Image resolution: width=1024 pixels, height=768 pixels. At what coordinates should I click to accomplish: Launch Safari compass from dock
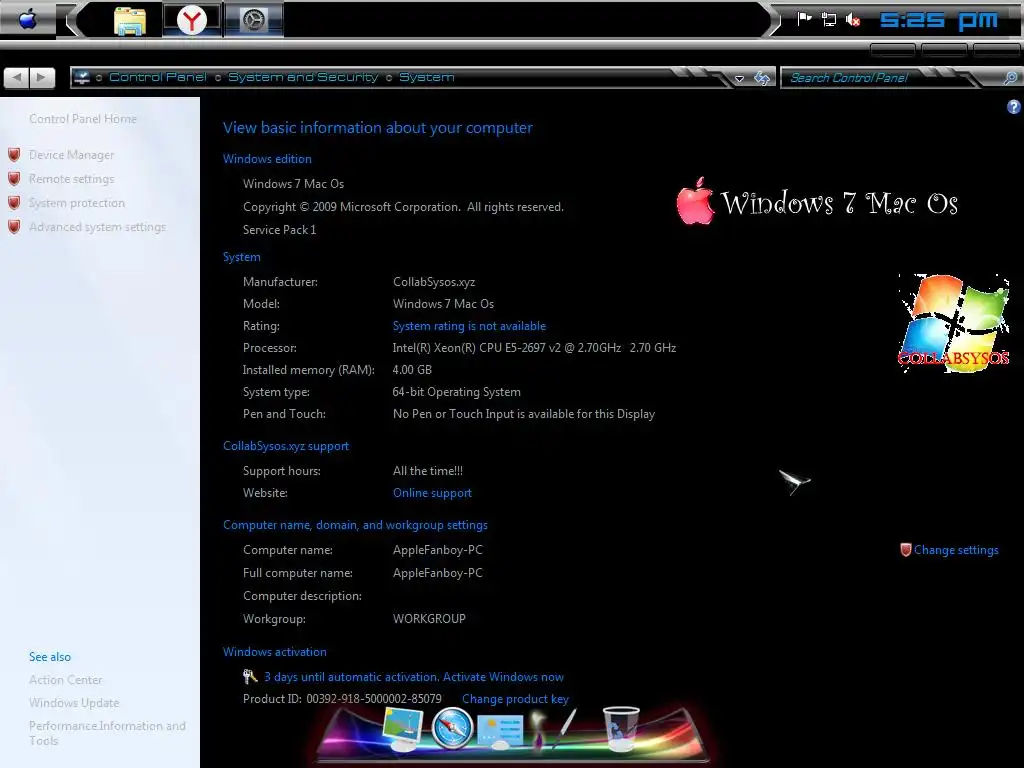pos(452,728)
